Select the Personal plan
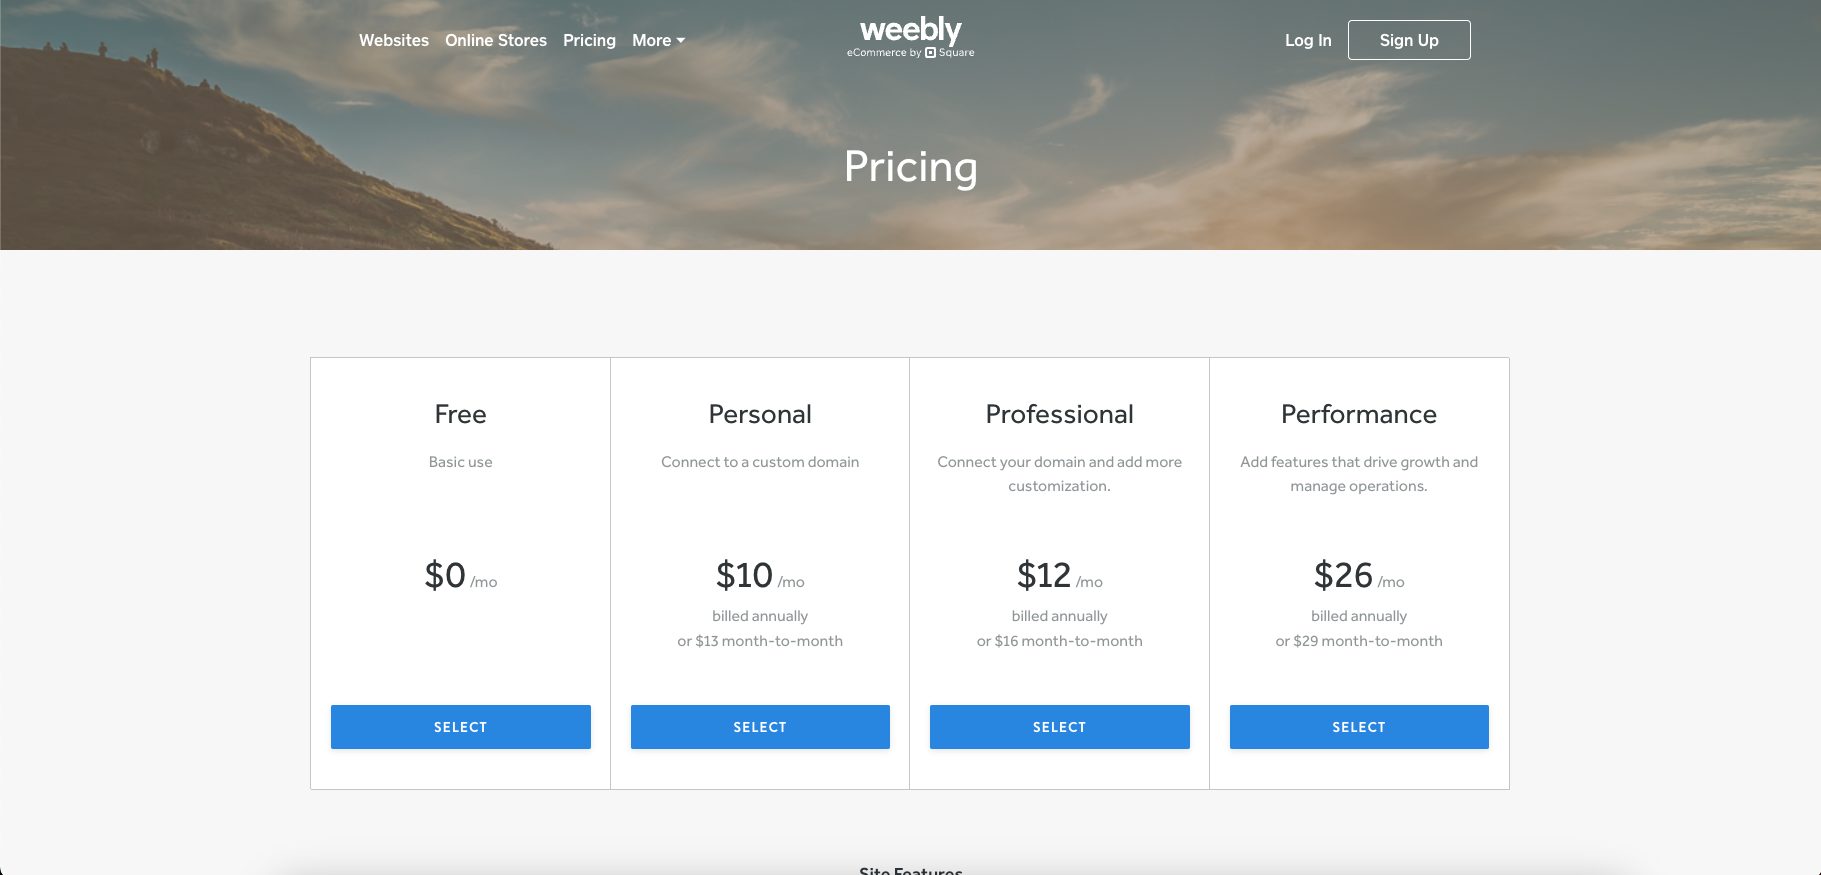The width and height of the screenshot is (1821, 875). pyautogui.click(x=760, y=727)
